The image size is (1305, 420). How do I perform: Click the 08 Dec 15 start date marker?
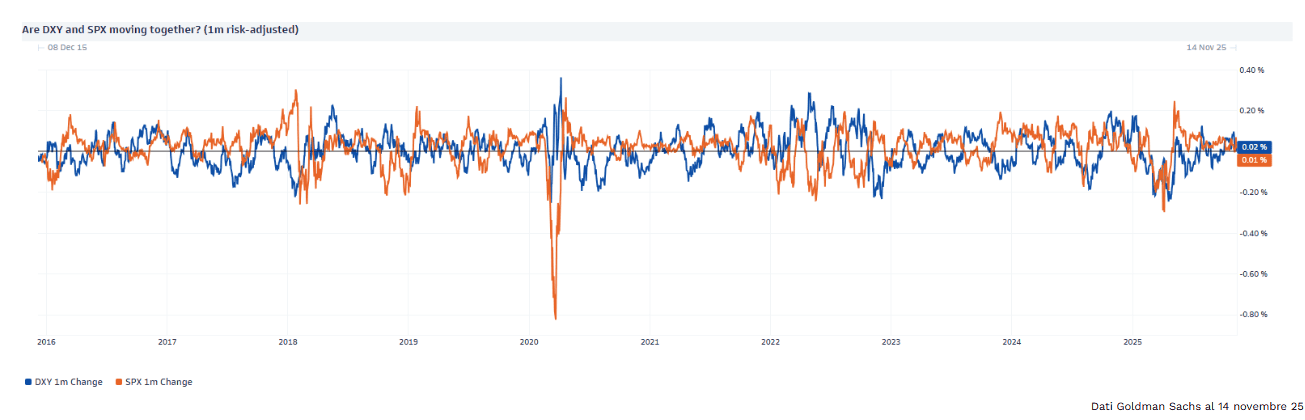(67, 47)
